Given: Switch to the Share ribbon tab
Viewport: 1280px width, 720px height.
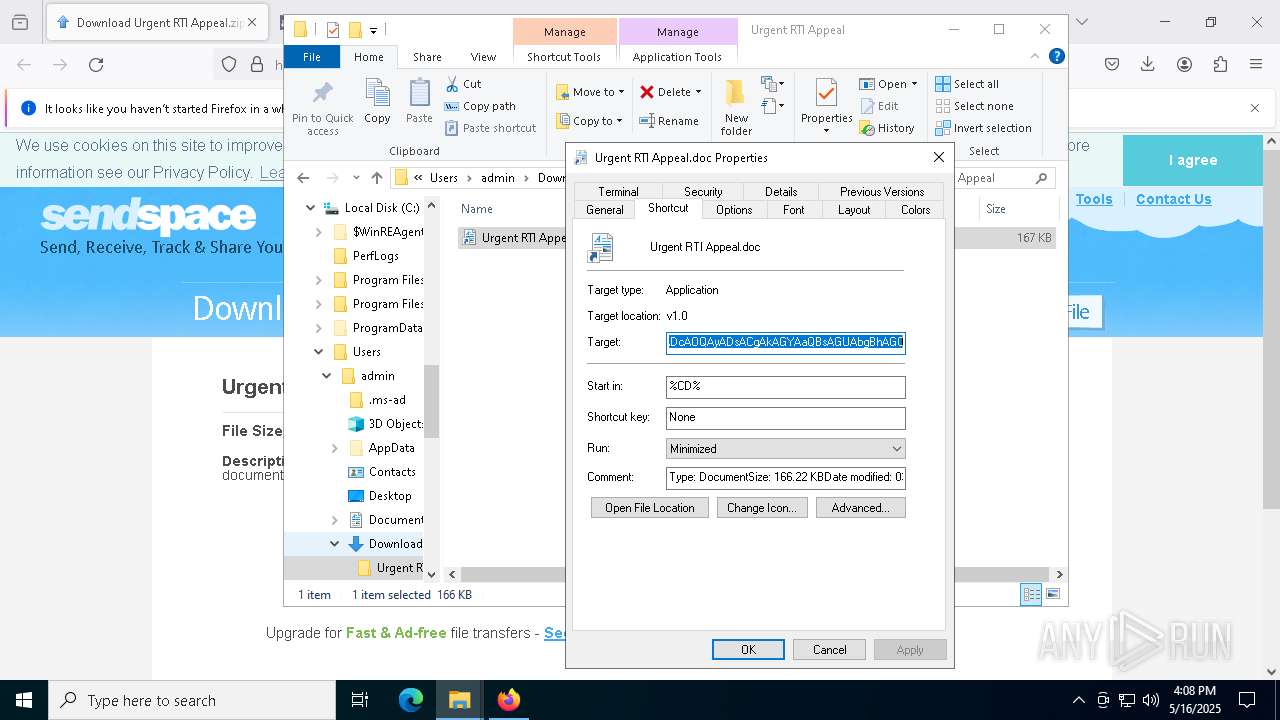Looking at the screenshot, I should click(427, 57).
